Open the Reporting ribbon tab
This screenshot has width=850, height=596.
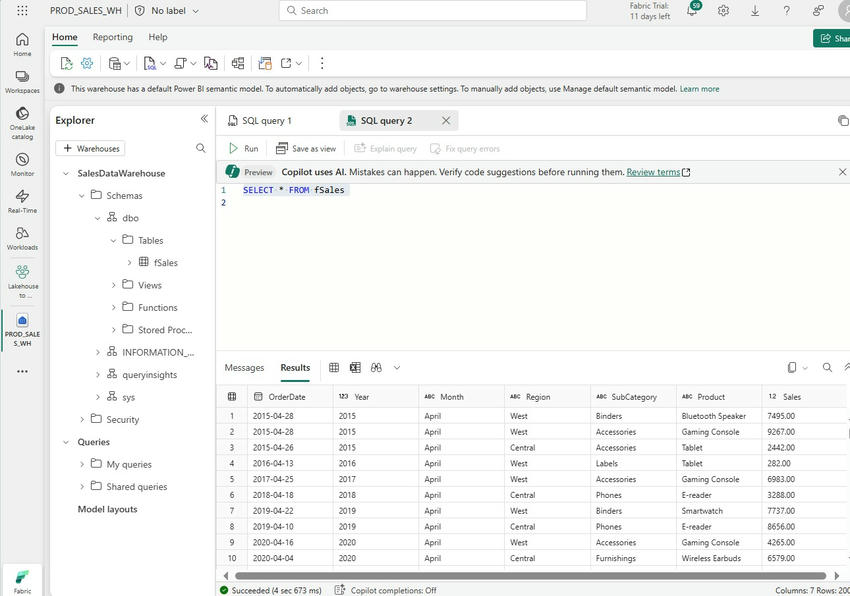coord(113,37)
